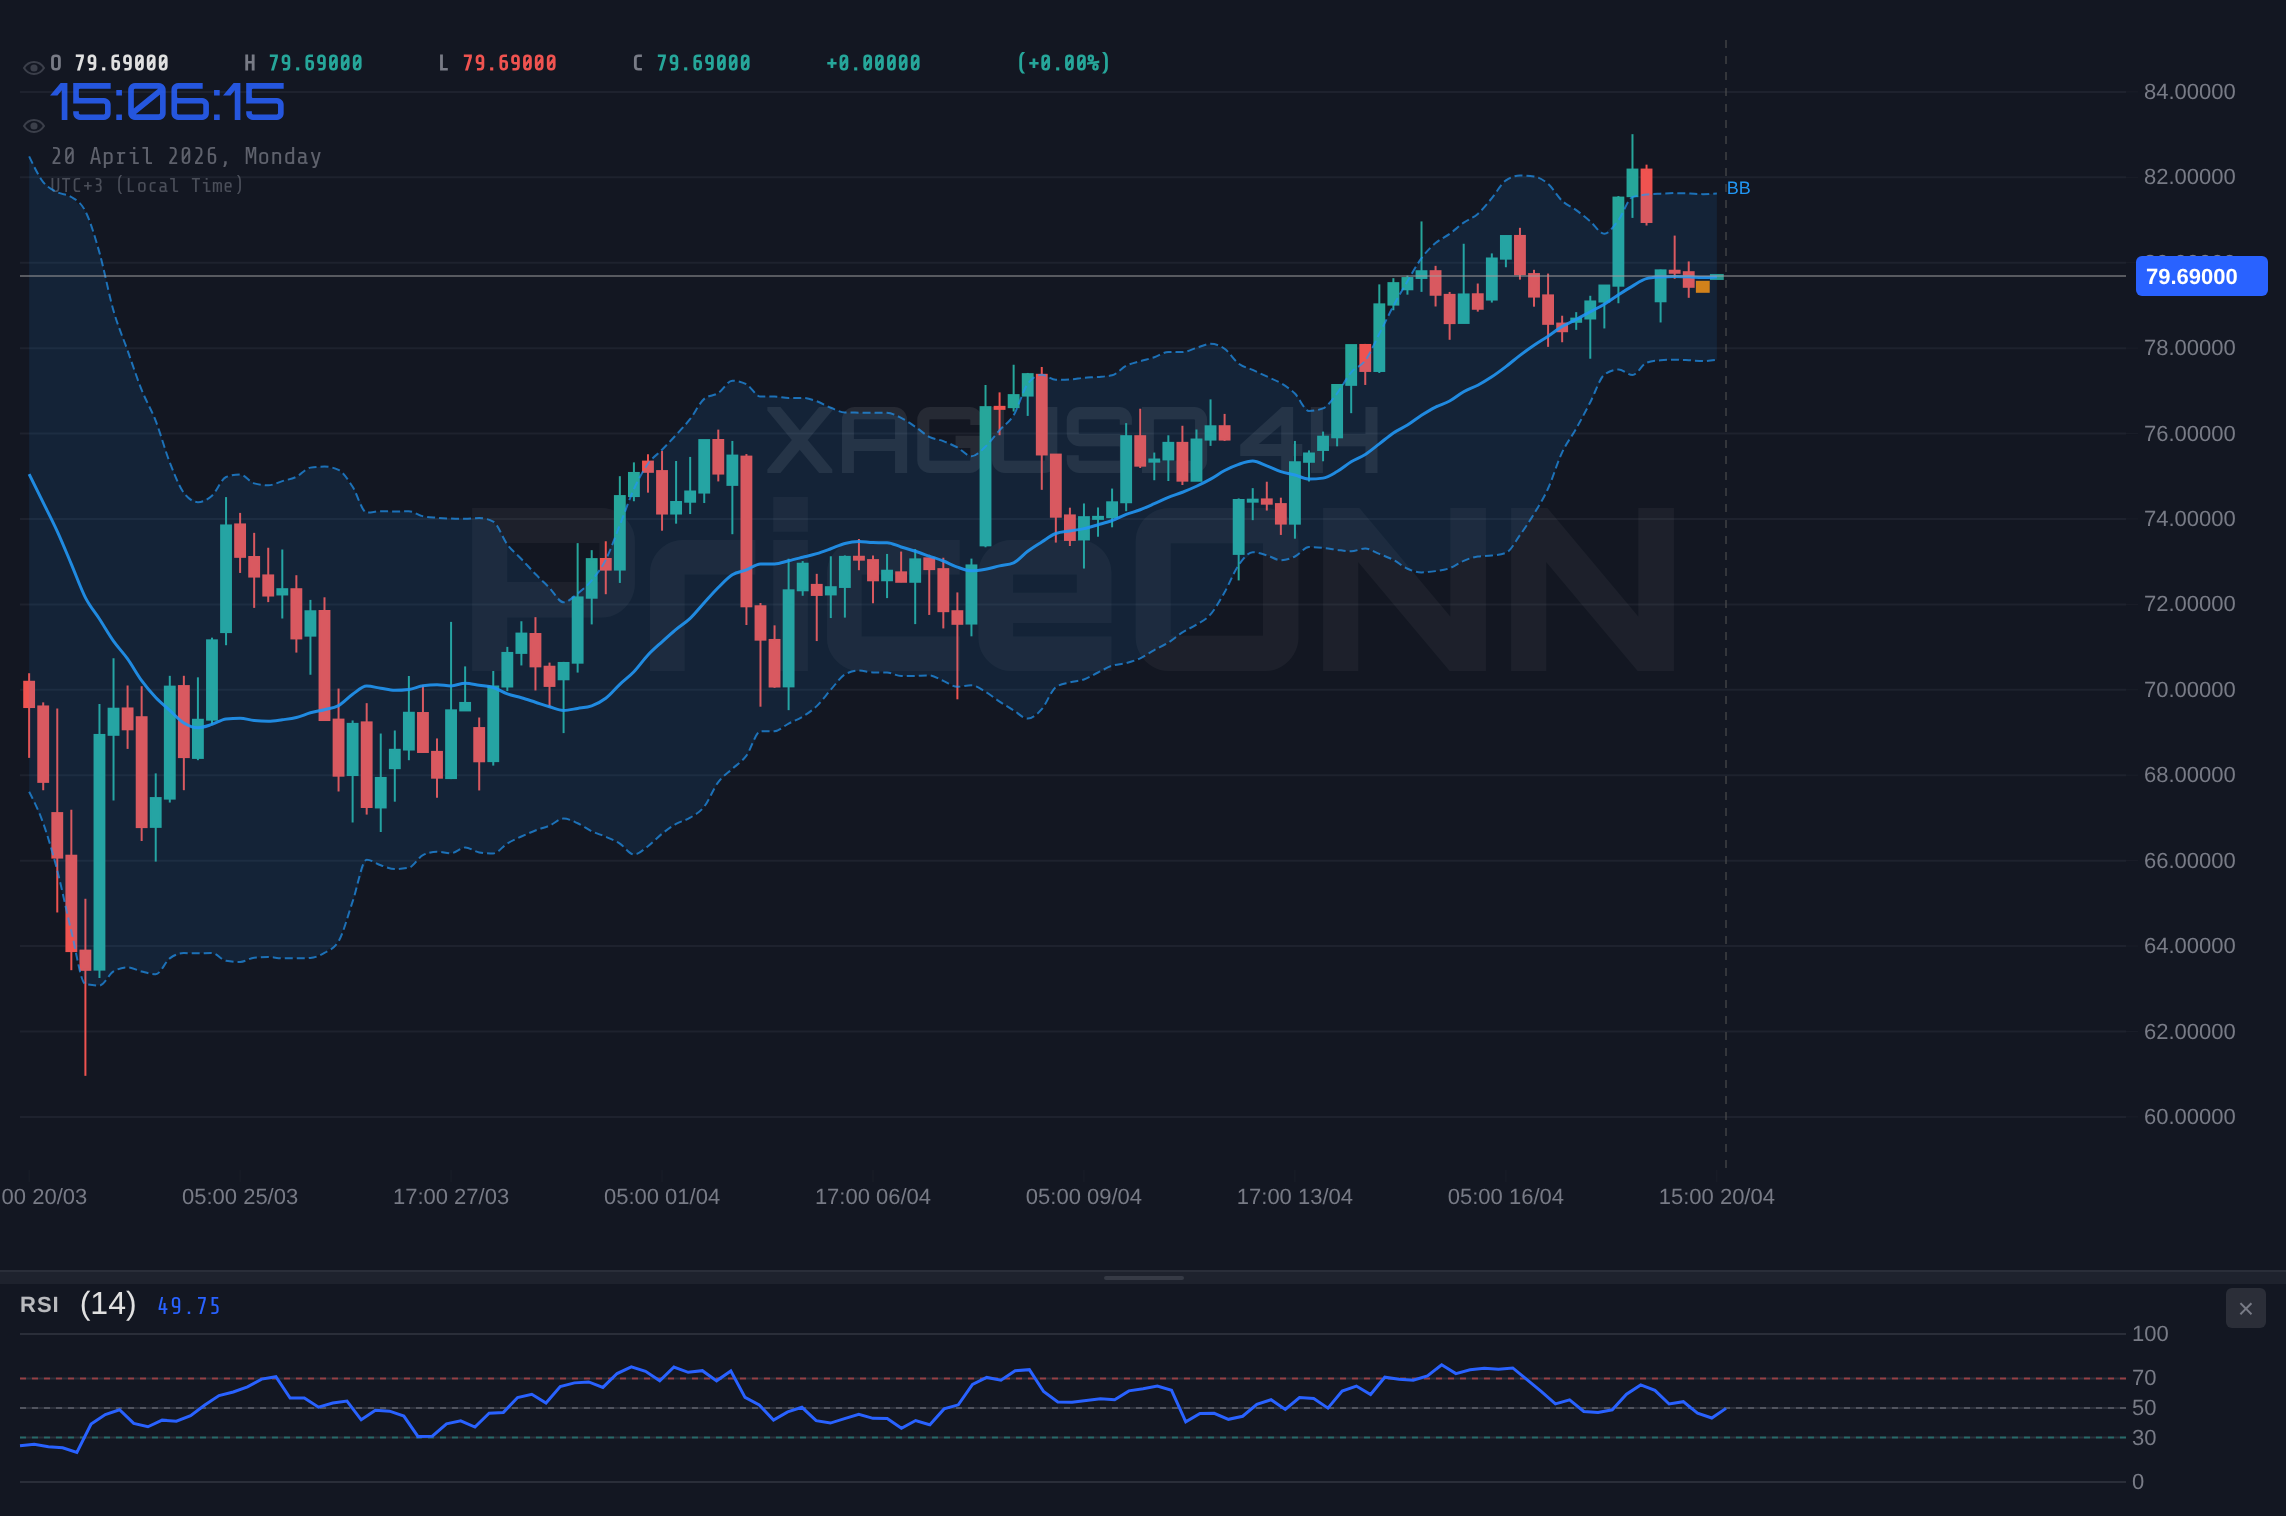Click the RSI axis level 70
The height and width of the screenshot is (1516, 2286).
pyautogui.click(x=2144, y=1378)
